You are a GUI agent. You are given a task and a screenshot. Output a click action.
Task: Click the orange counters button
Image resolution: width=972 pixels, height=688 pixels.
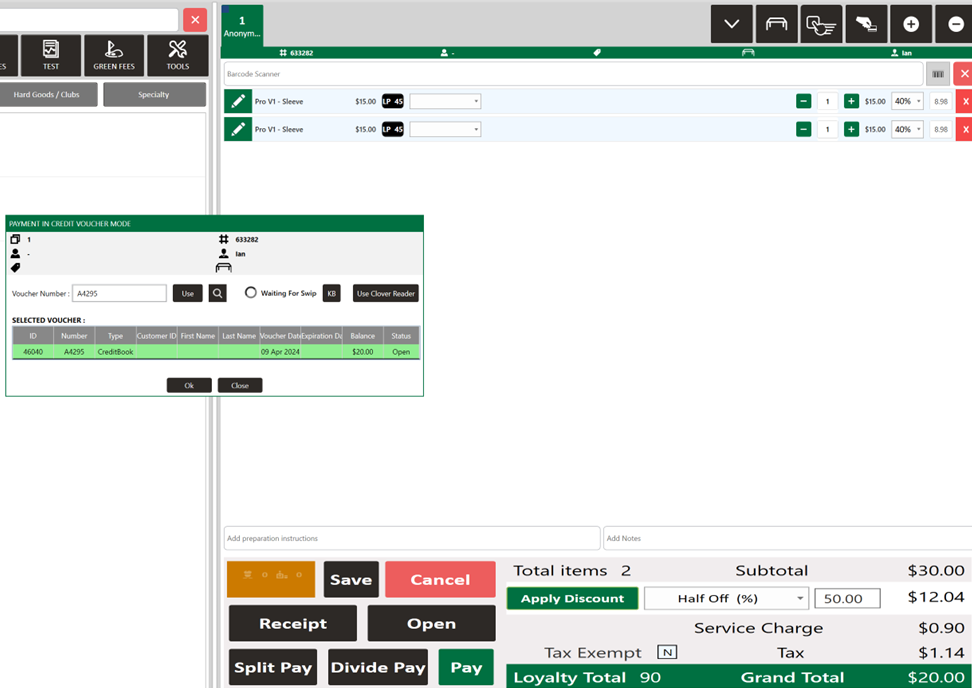pyautogui.click(x=271, y=580)
